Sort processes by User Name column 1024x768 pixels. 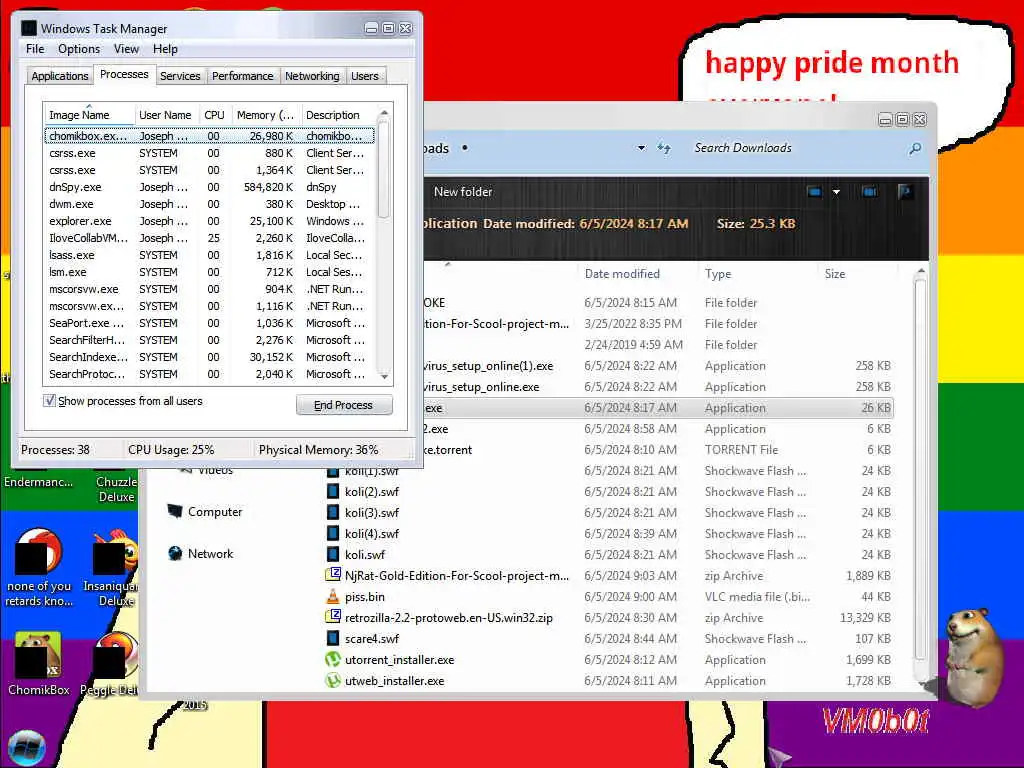coord(167,115)
